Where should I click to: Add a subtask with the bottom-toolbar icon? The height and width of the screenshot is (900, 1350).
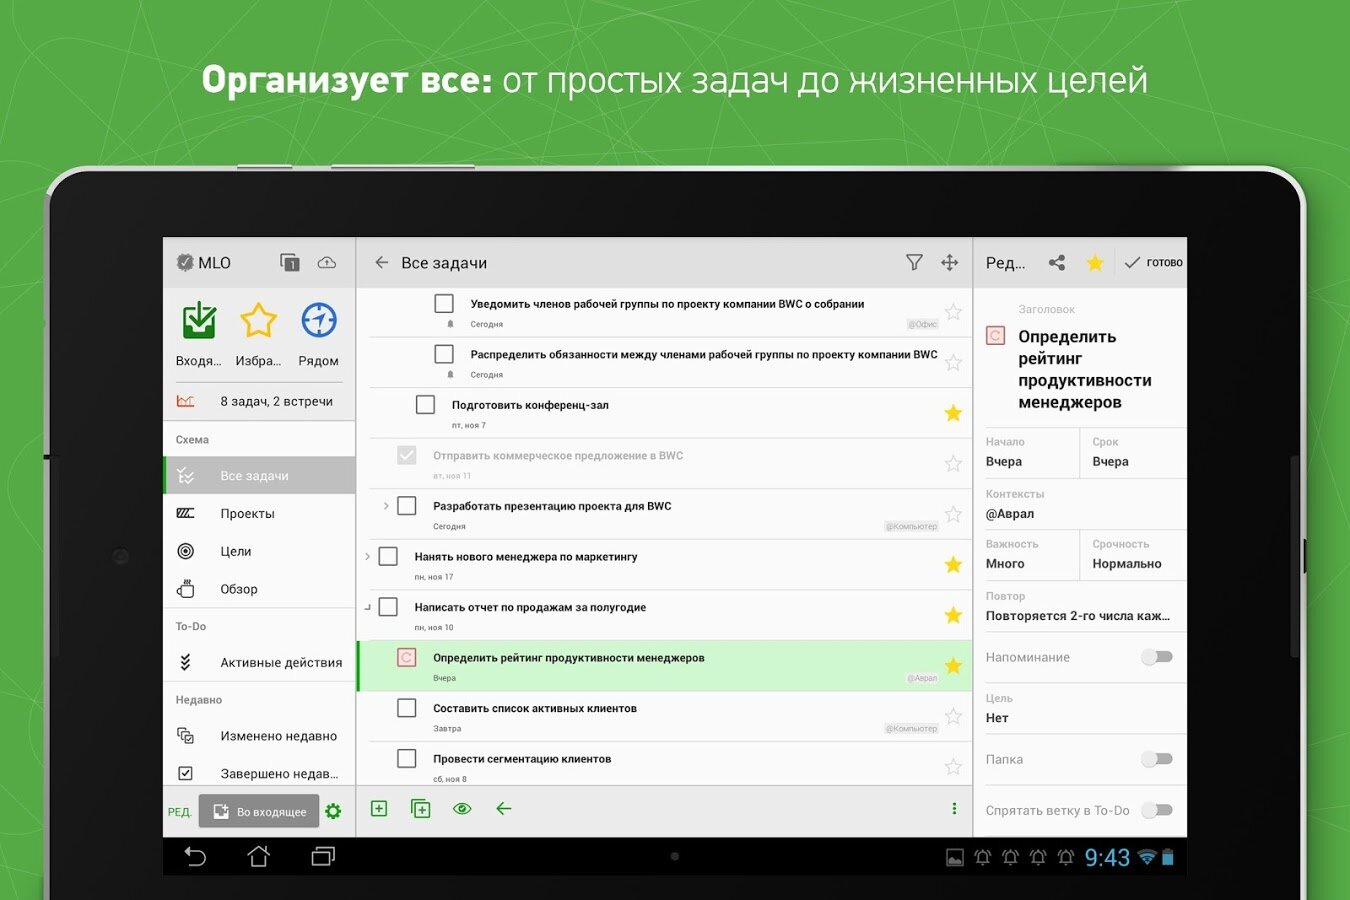(x=421, y=808)
